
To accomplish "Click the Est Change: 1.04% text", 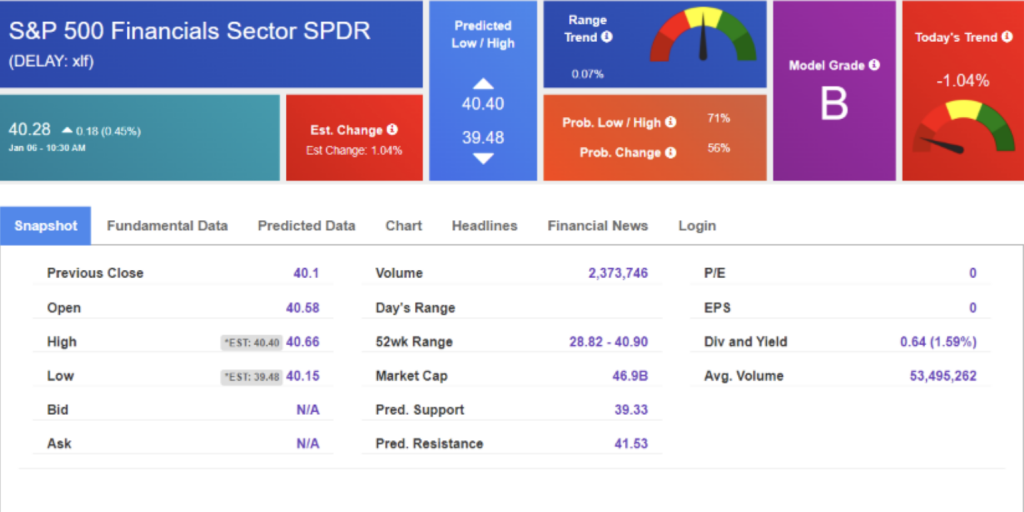I will tap(354, 150).
